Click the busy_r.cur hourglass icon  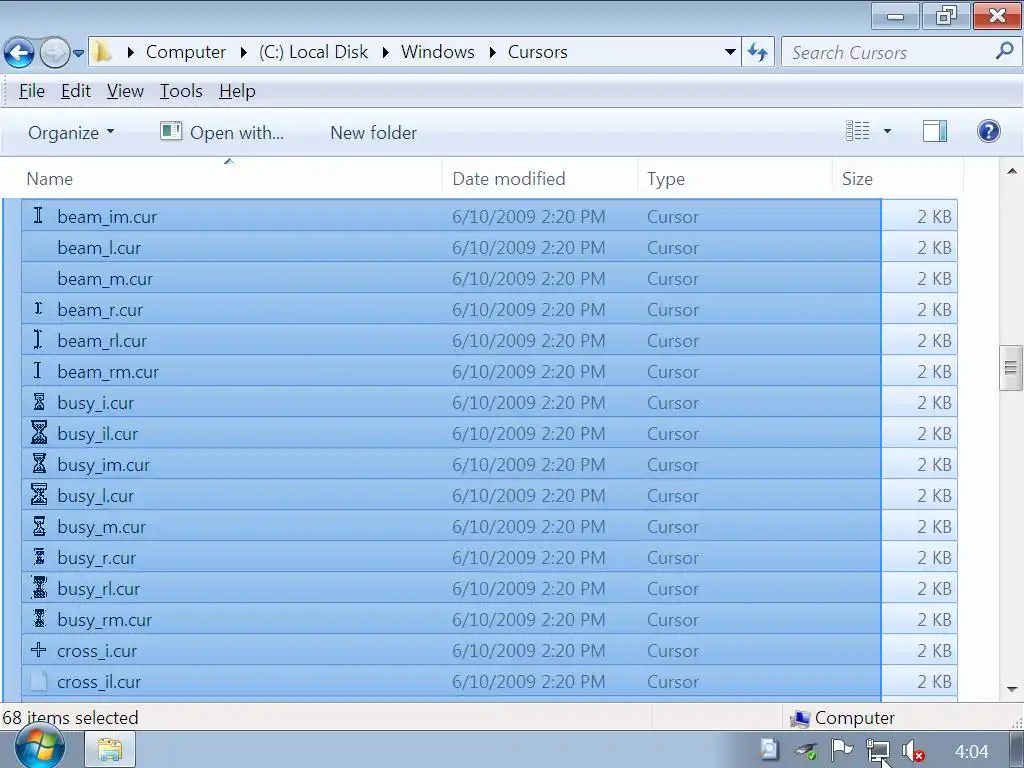coord(39,557)
